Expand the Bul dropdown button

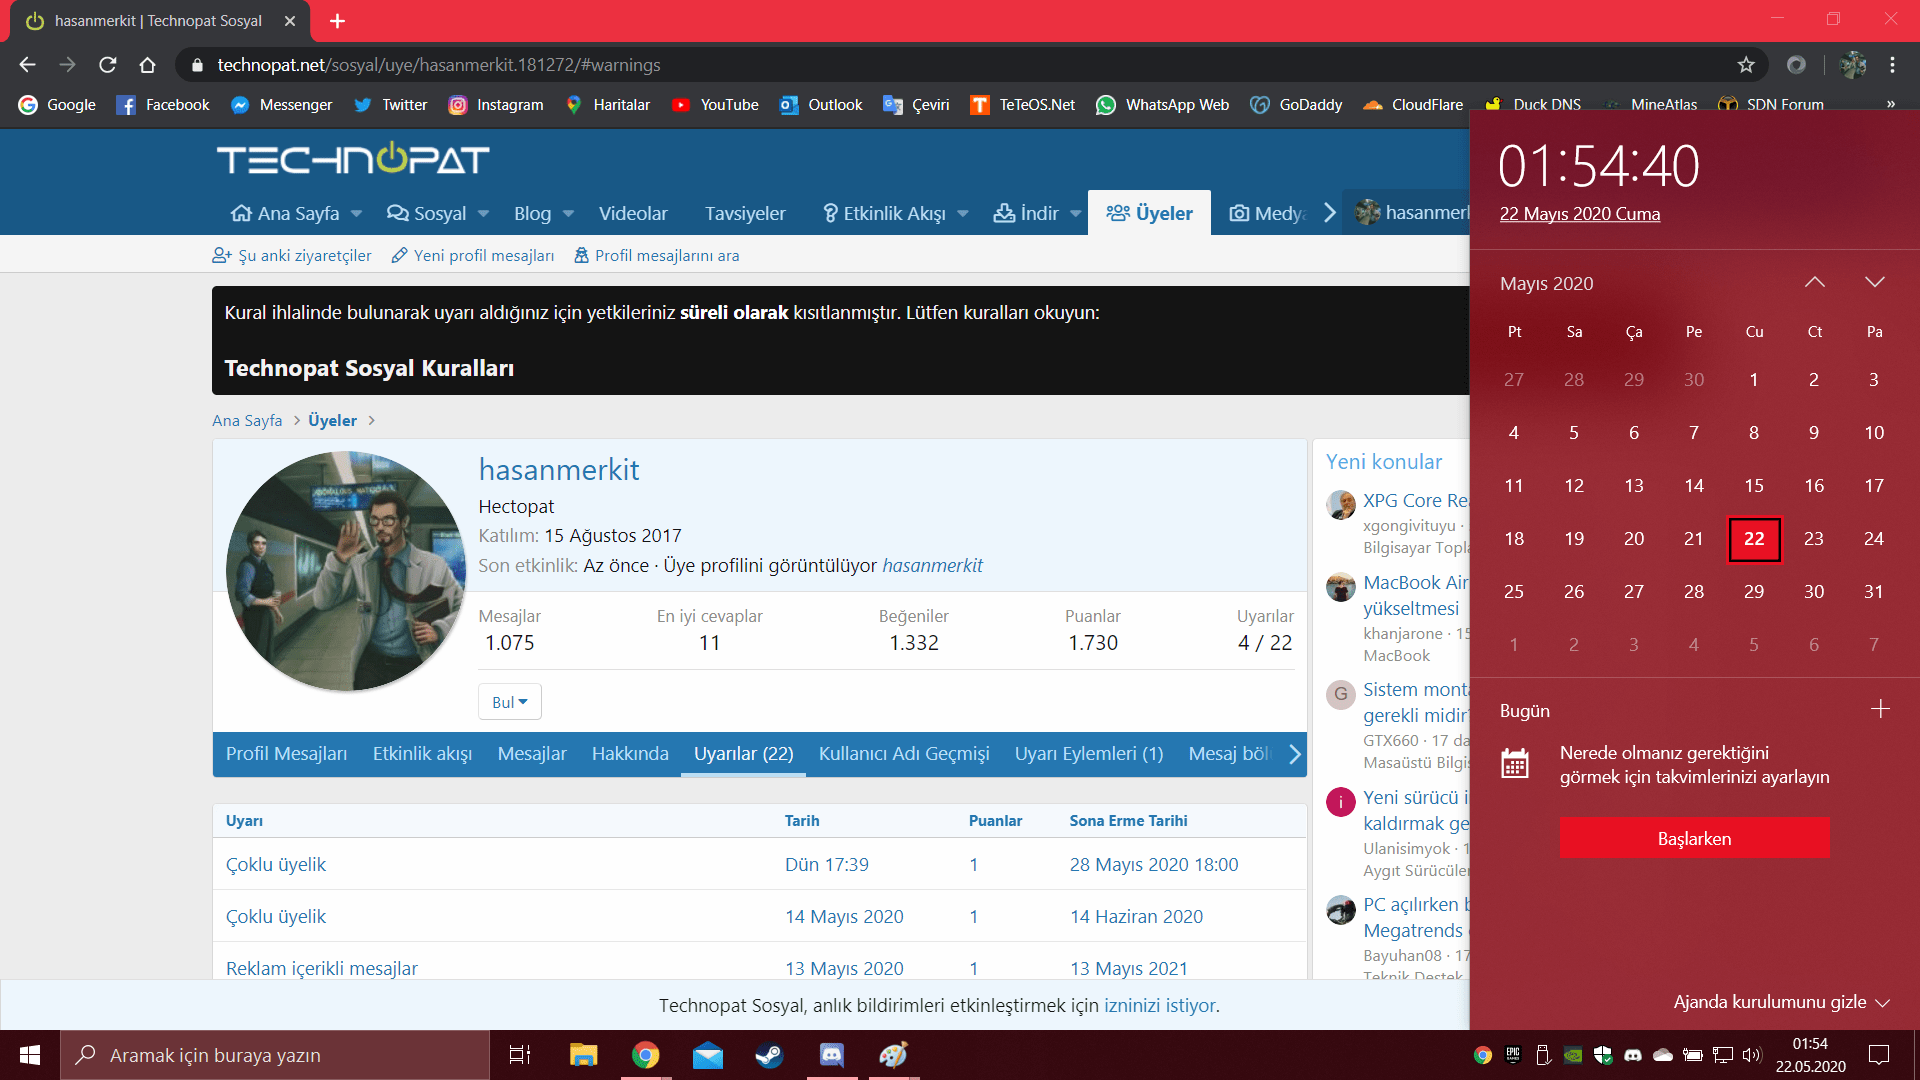click(x=509, y=702)
